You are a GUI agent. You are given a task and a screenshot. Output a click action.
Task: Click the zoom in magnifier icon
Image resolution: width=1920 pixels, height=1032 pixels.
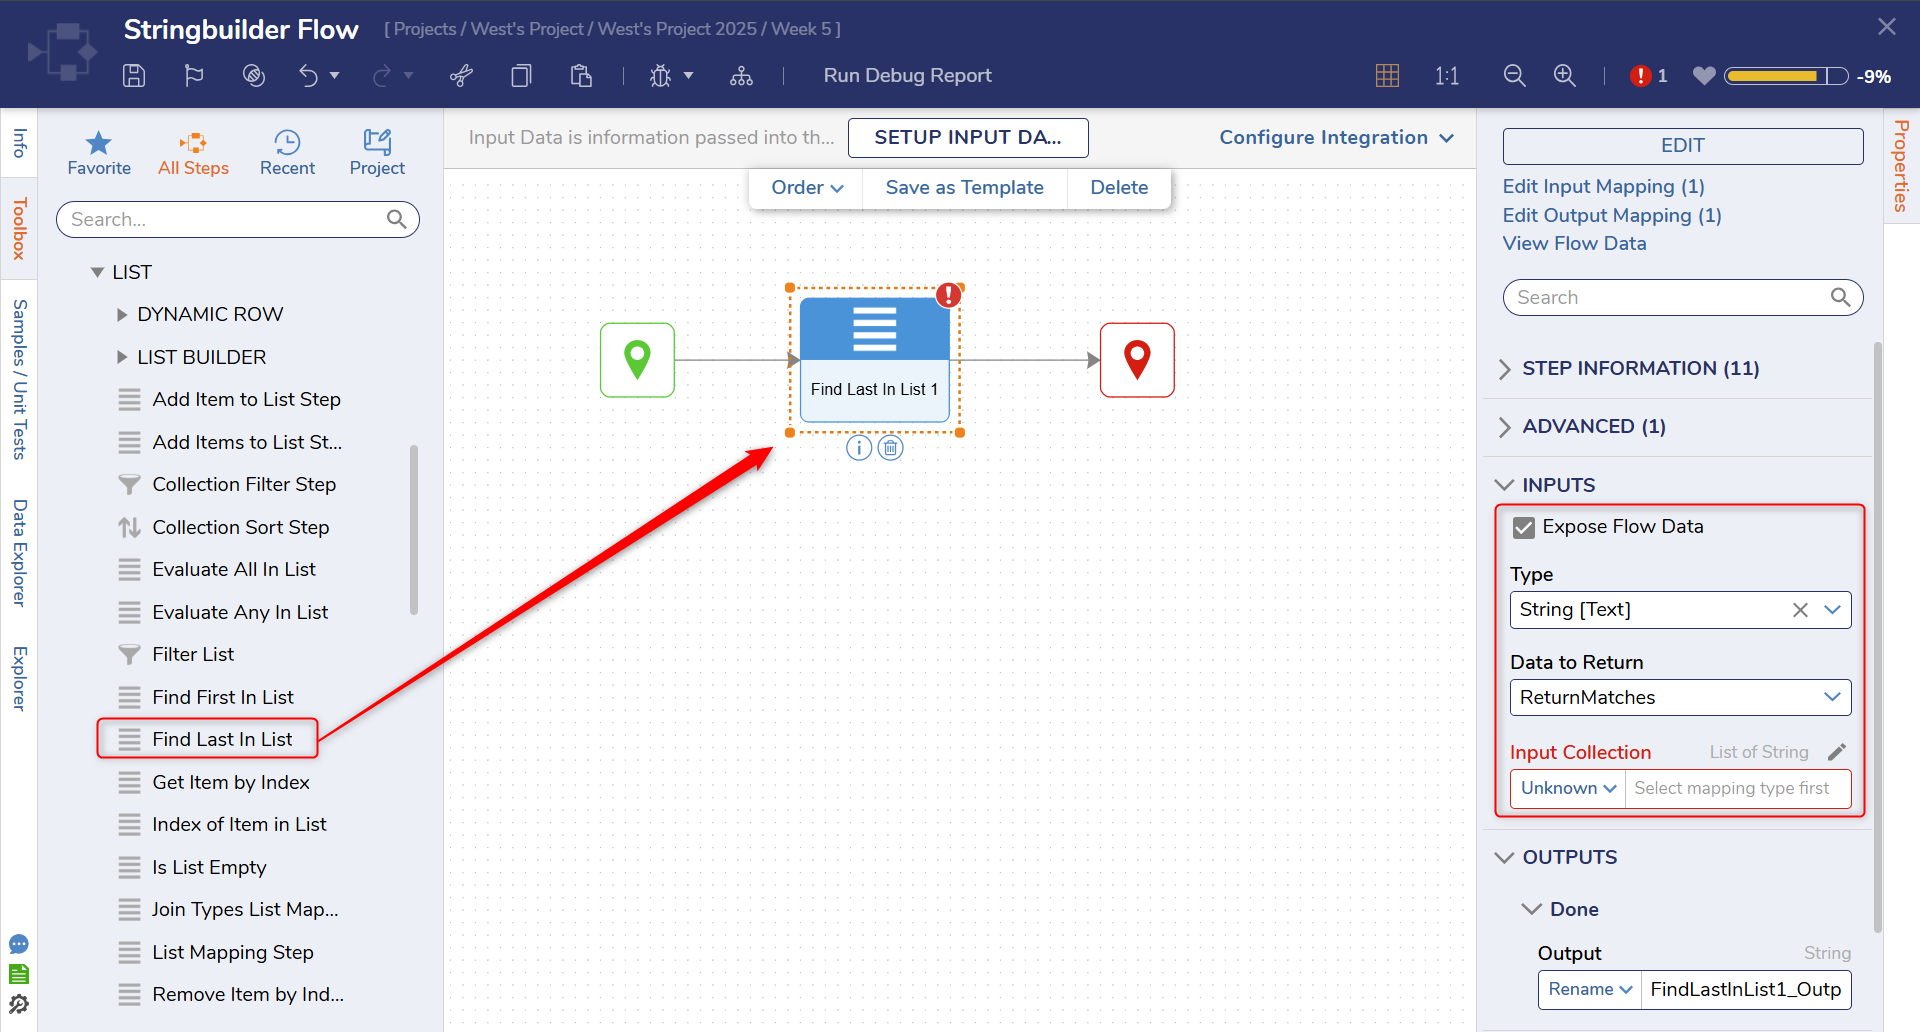tap(1564, 76)
